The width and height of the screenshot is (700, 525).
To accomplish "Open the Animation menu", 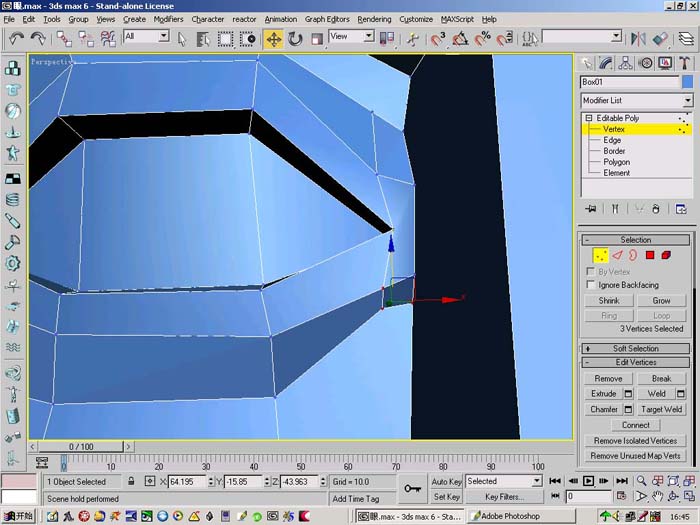I will pos(280,19).
